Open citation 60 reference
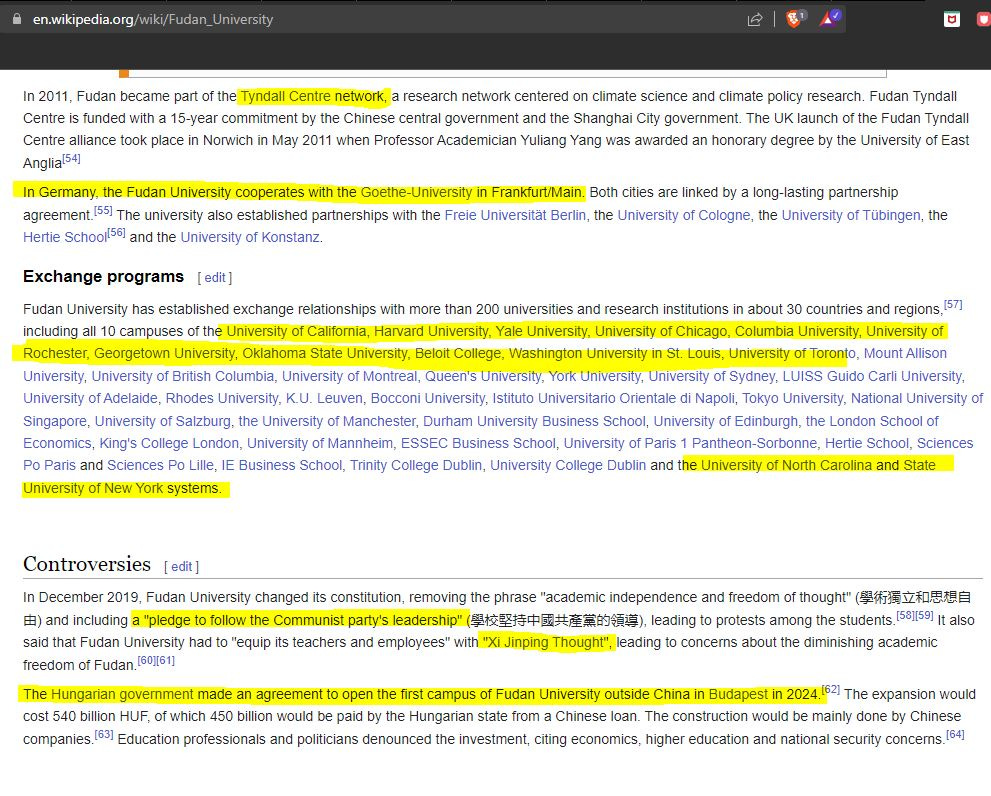Viewport: 991px width, 796px height. click(x=147, y=661)
